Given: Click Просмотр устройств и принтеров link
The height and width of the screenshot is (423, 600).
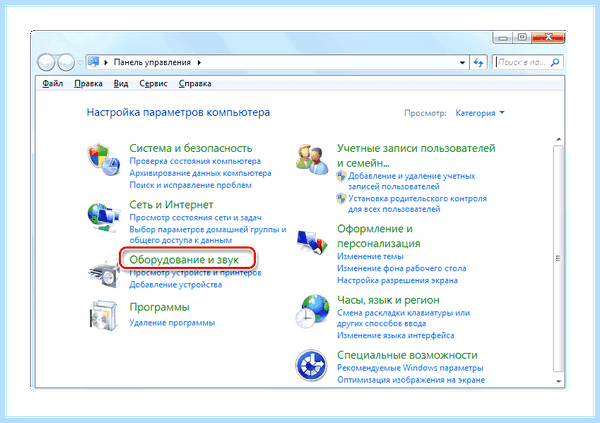Looking at the screenshot, I should point(195,273).
